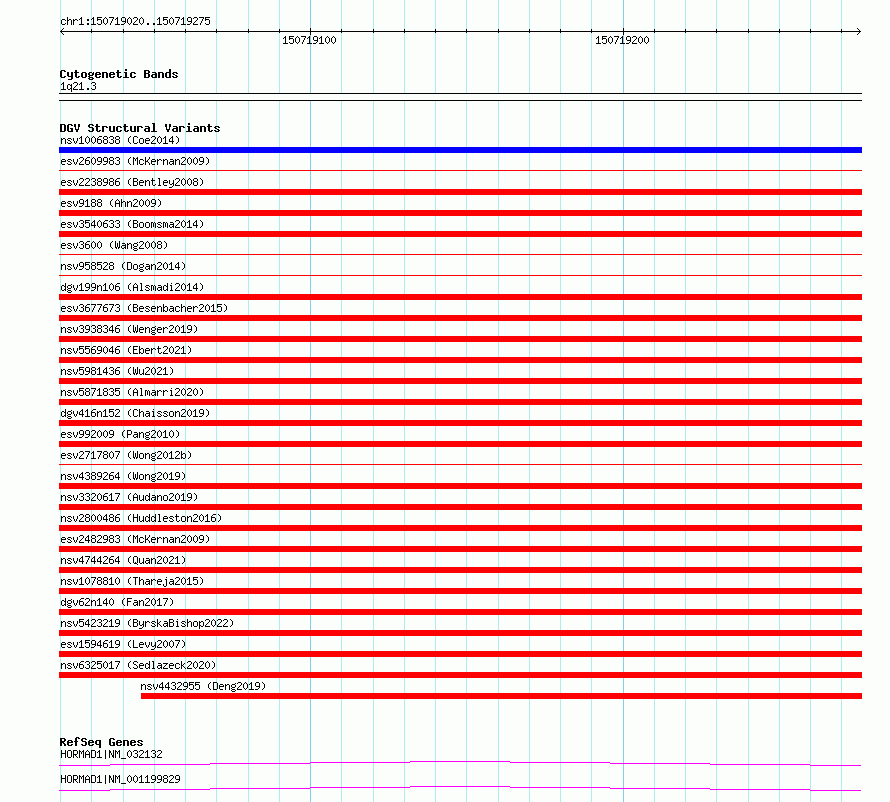
Task: Click the chr1:150719020..150719275 coordinate label
Action: pyautogui.click(x=135, y=21)
